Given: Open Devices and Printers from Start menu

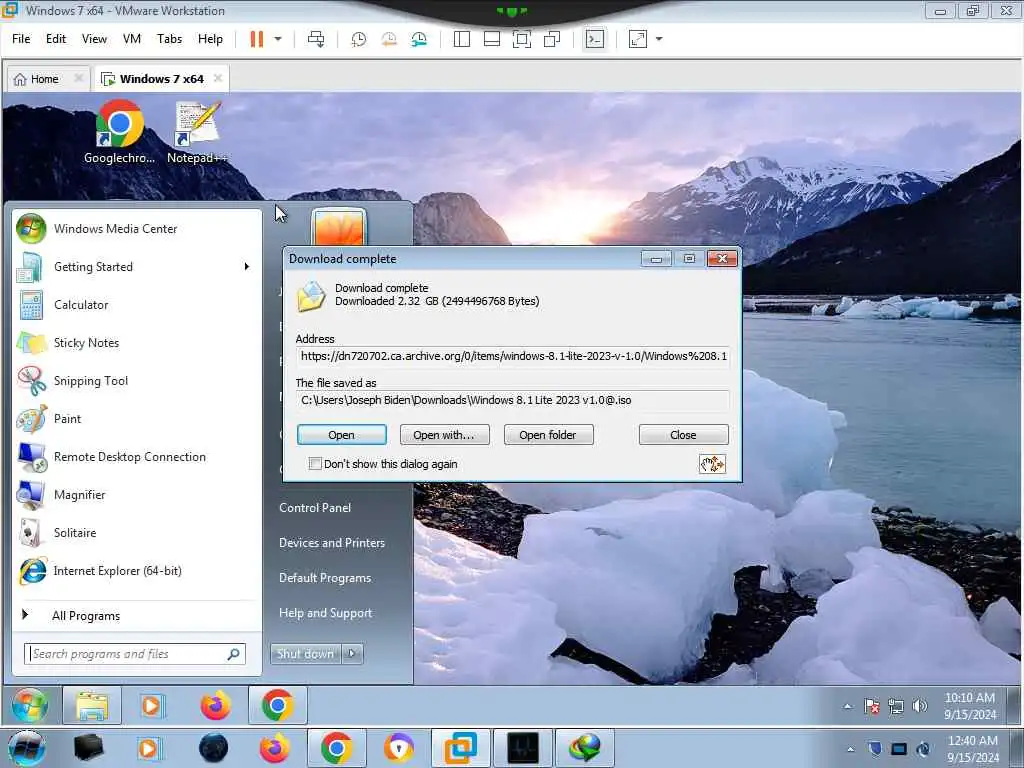Looking at the screenshot, I should [x=332, y=543].
